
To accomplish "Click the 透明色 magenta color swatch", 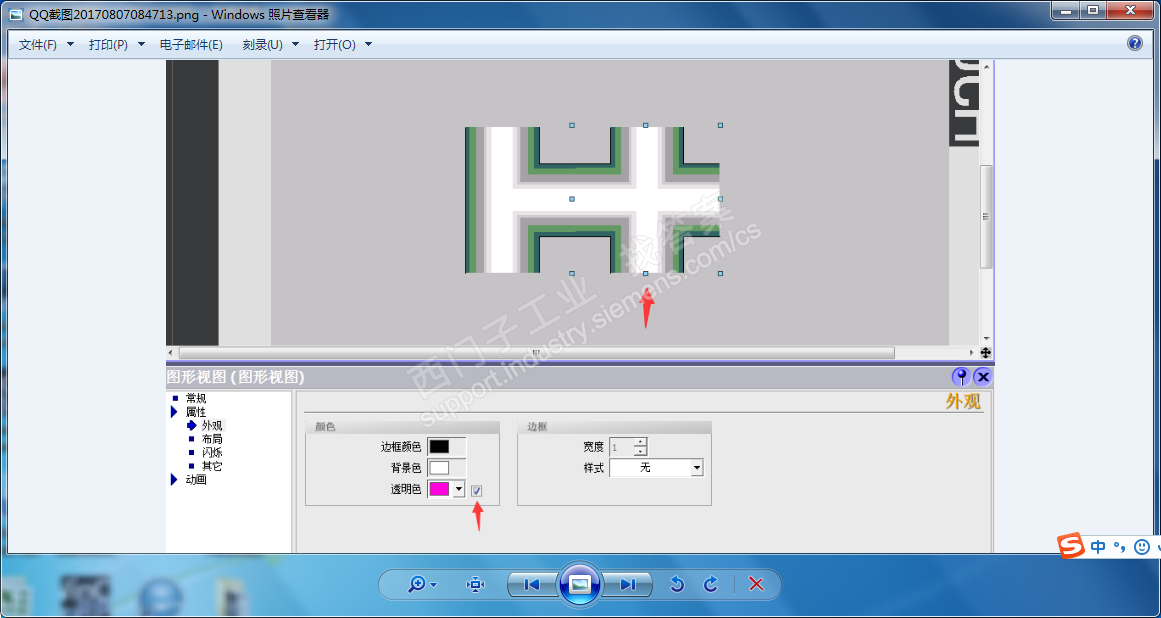I will 439,489.
